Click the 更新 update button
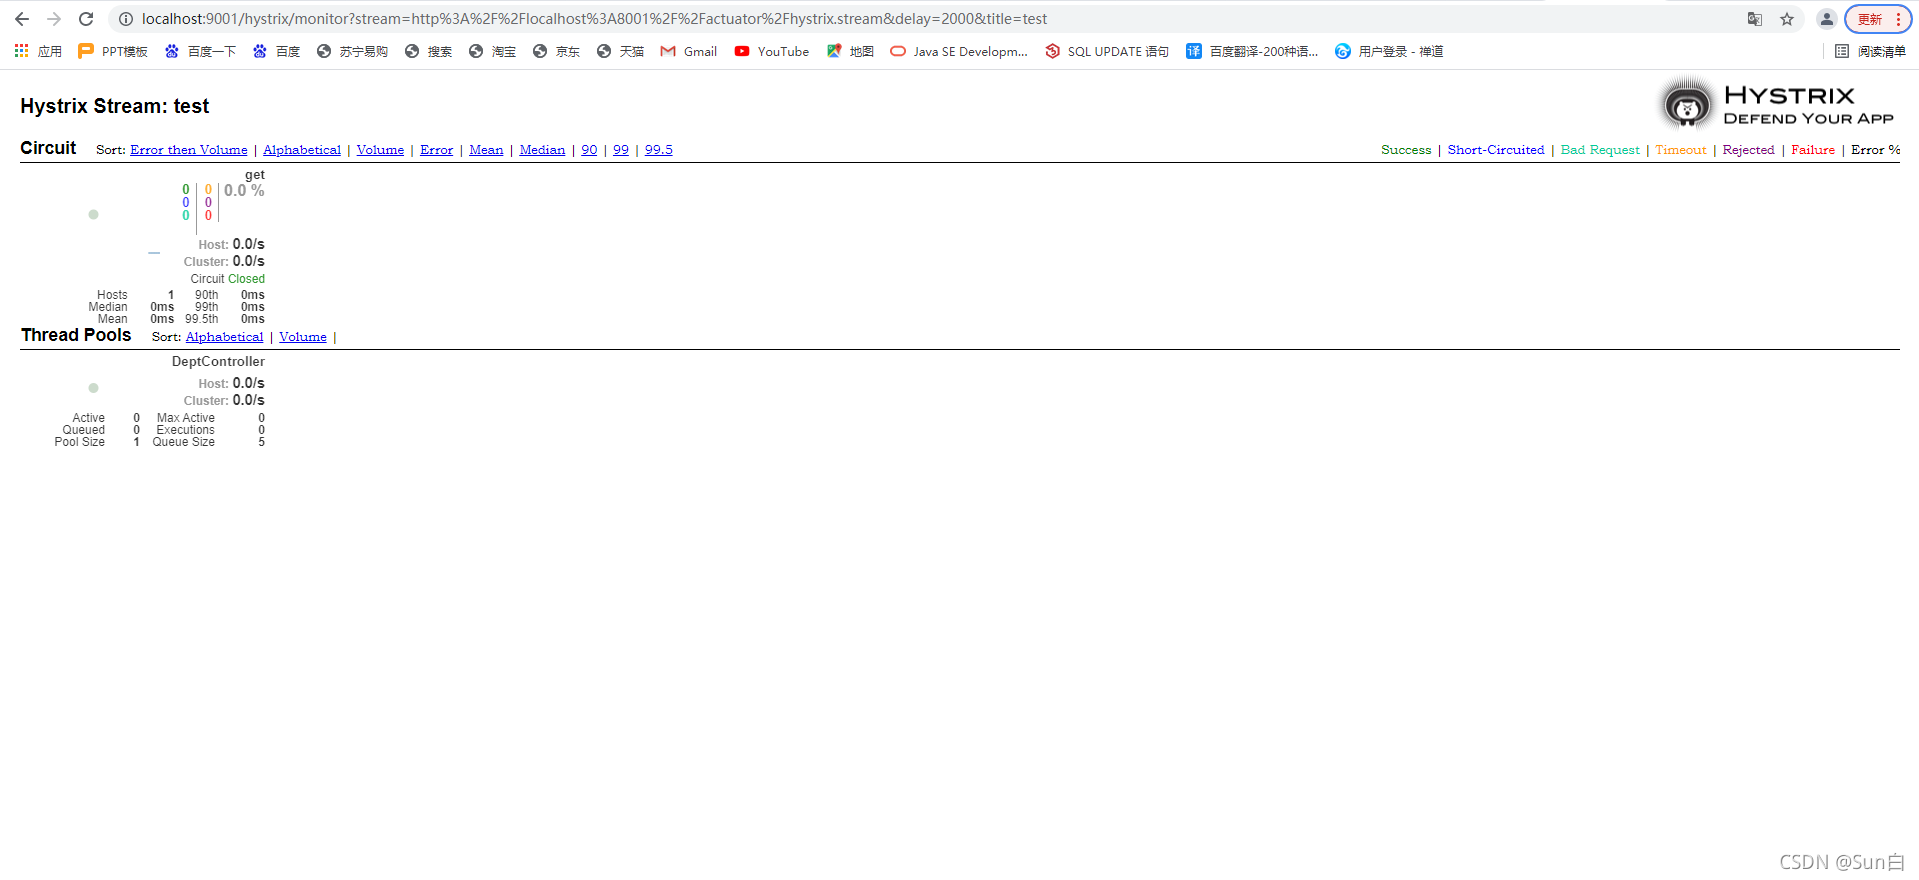The height and width of the screenshot is (880, 1919). tap(1878, 19)
